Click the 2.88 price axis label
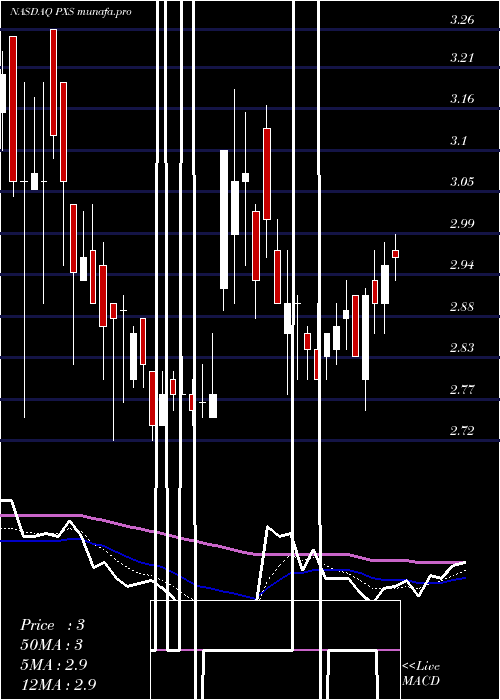This screenshot has width=500, height=700. click(x=462, y=307)
